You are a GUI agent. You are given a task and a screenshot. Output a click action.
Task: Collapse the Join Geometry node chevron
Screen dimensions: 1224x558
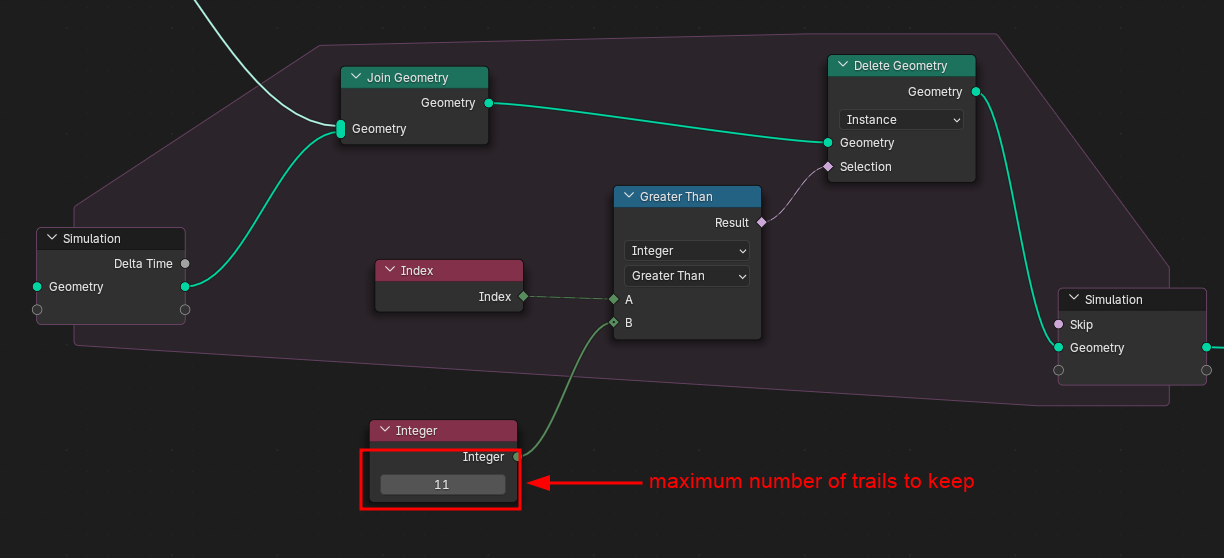tap(355, 78)
